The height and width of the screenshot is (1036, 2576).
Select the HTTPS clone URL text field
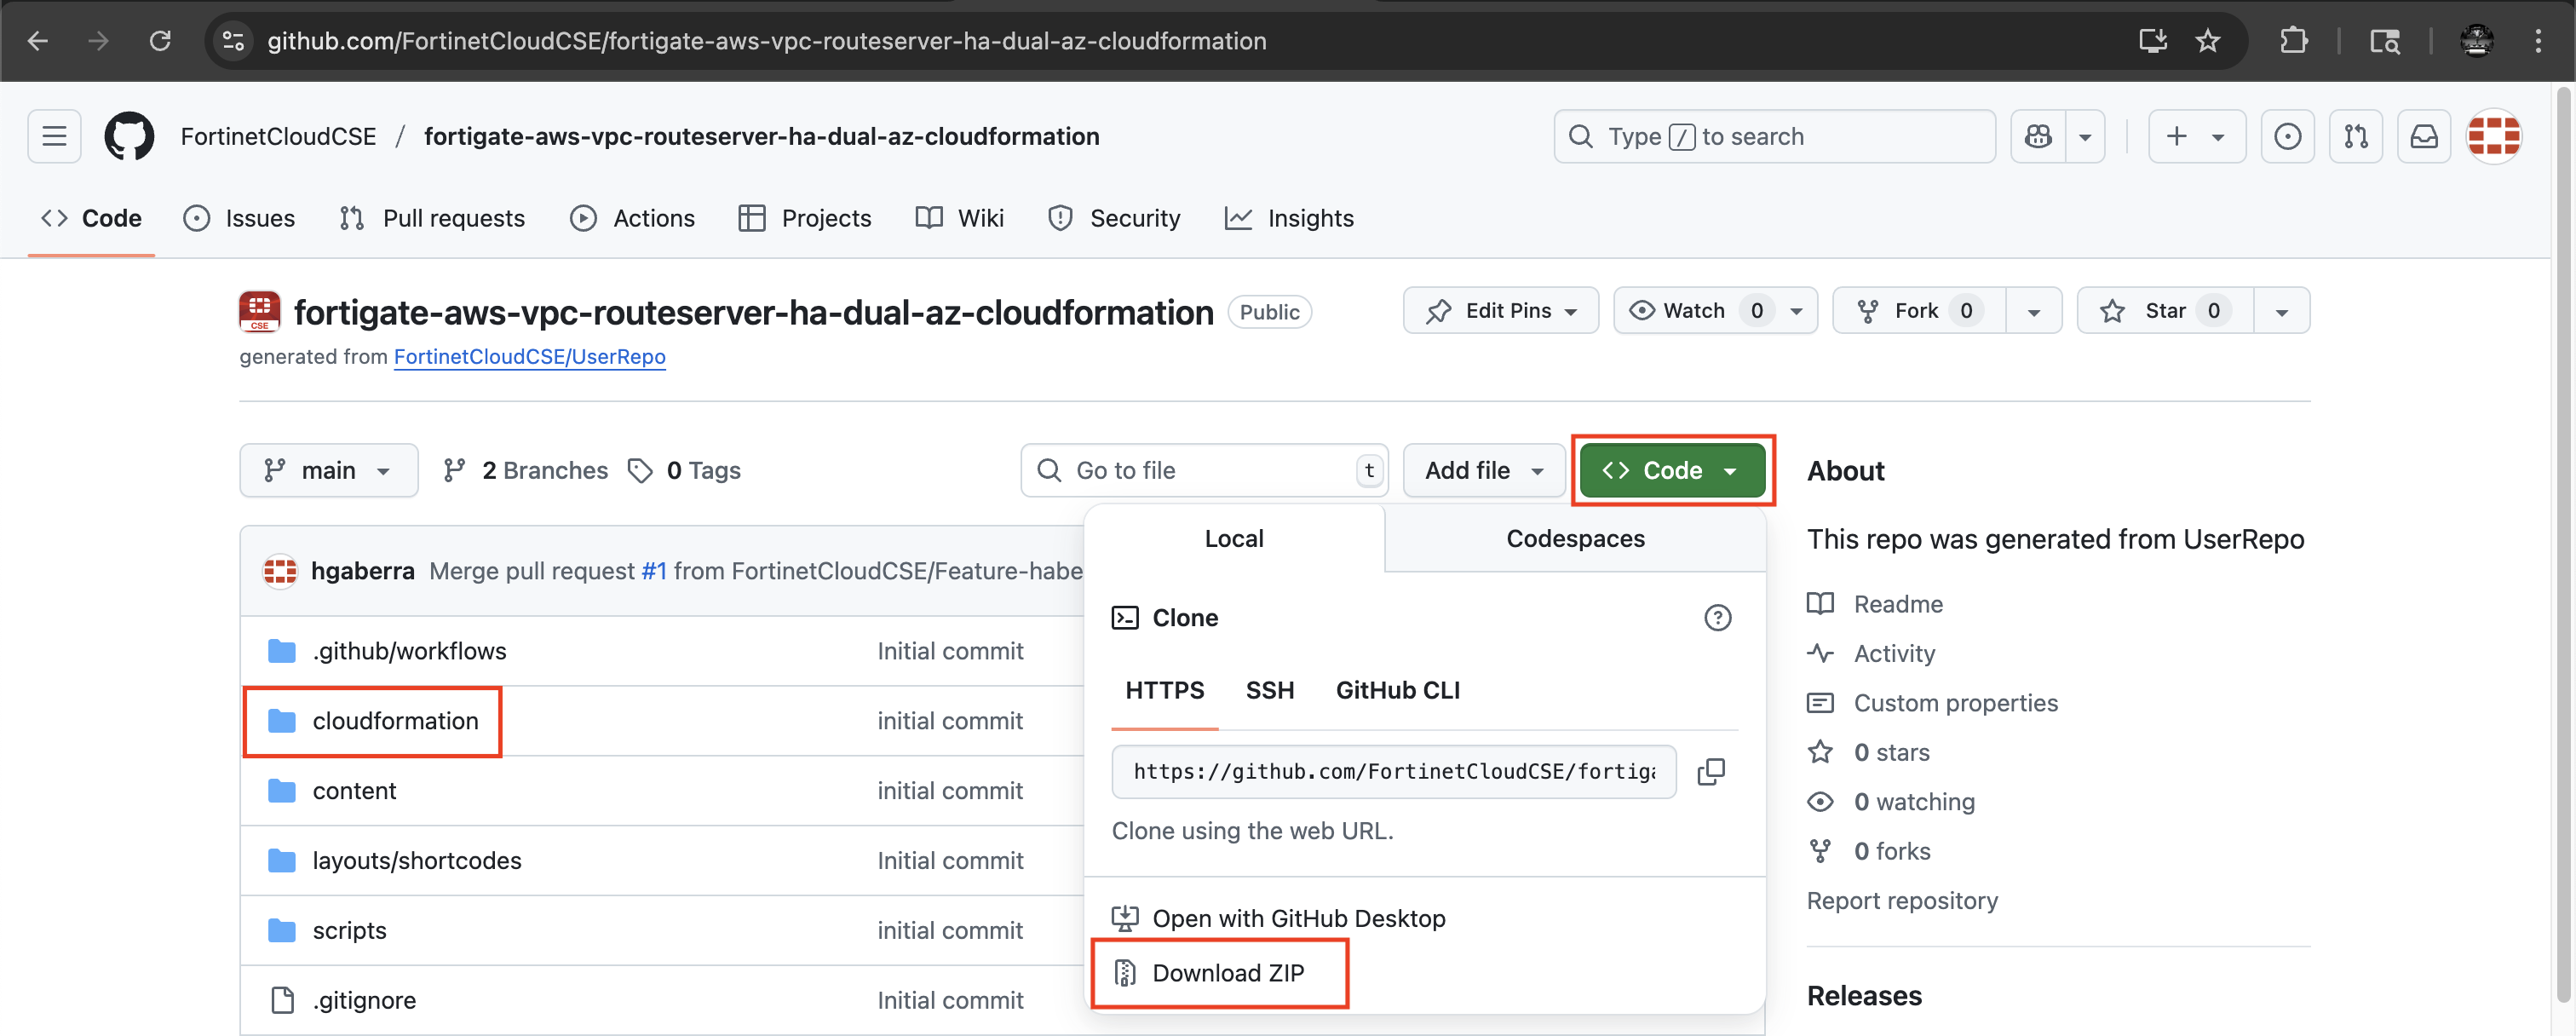1393,771
